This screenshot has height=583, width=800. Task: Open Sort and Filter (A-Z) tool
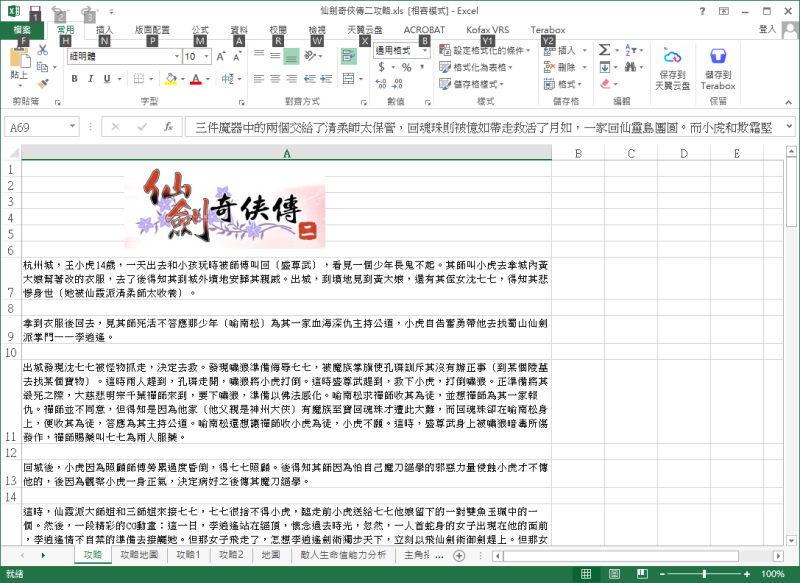(x=630, y=50)
